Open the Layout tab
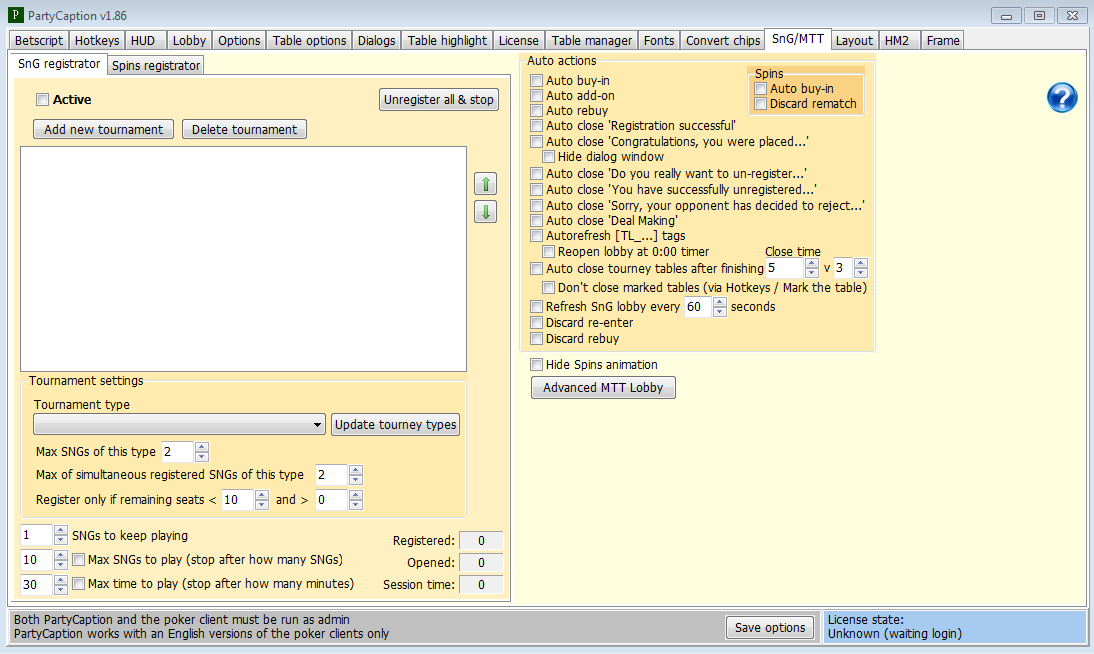Viewport: 1094px width, 654px height. coord(854,40)
